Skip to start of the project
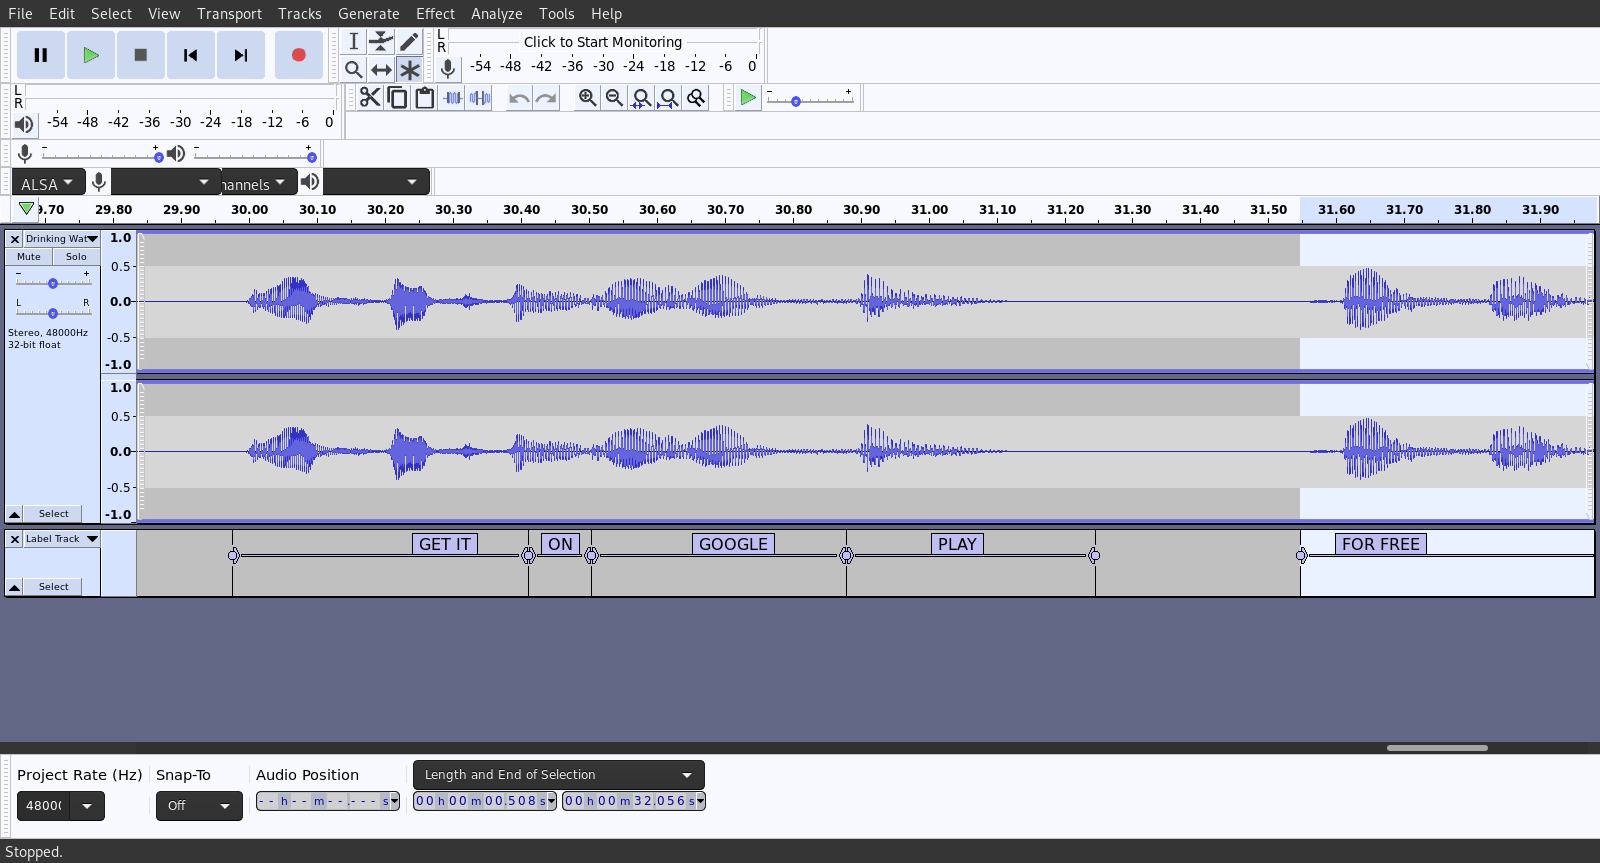 191,55
